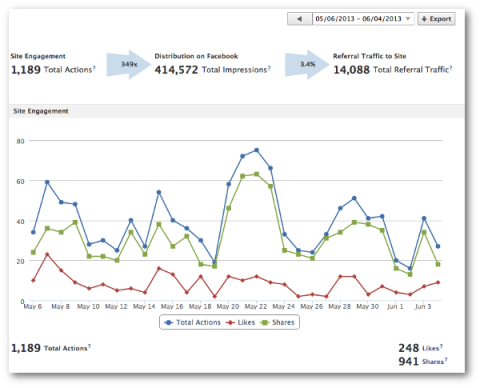
Task: Toggle the Likes legend entry
Action: coord(240,322)
